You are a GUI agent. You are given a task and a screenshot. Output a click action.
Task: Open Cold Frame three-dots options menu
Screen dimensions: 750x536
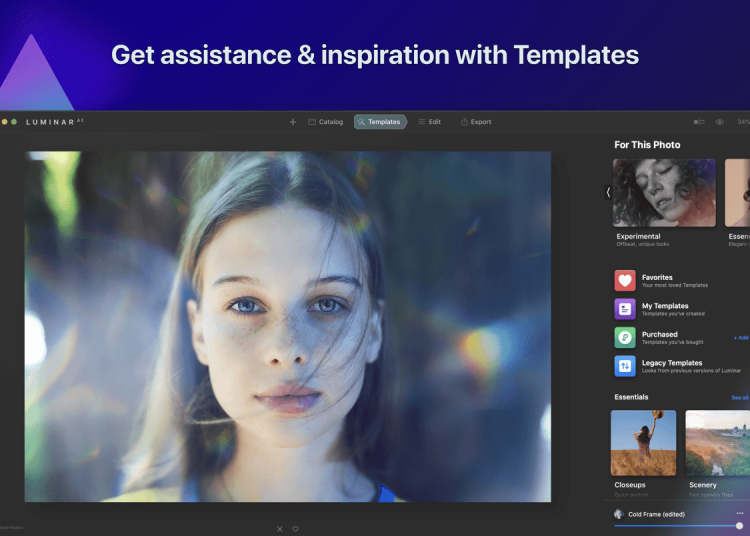[739, 513]
